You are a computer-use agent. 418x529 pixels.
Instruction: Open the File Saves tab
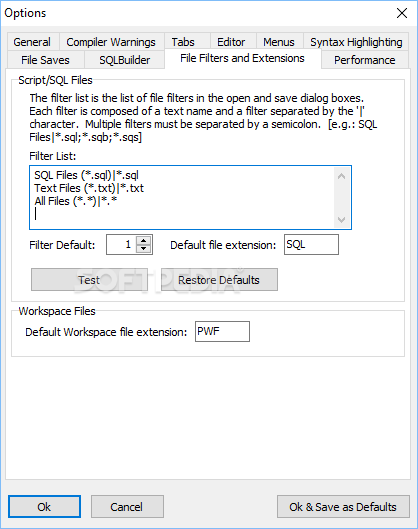pos(45,60)
